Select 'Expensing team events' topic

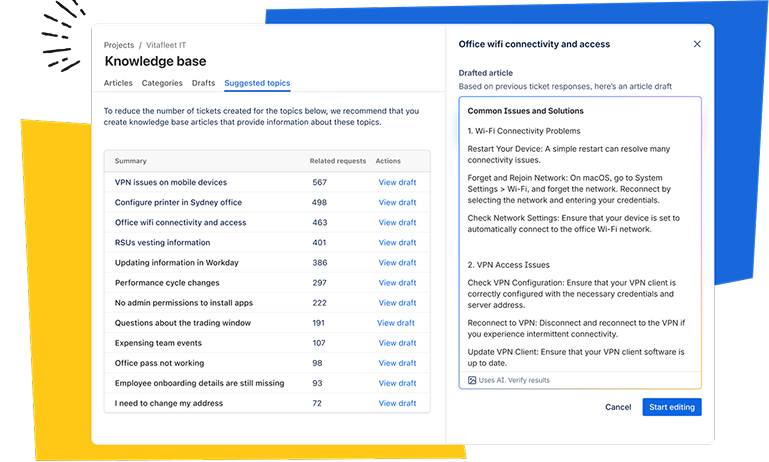point(158,343)
